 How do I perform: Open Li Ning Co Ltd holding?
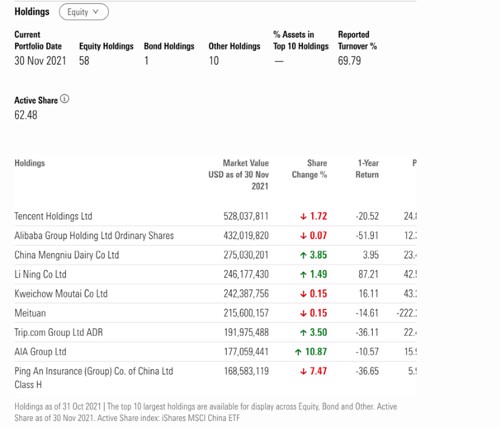pos(40,274)
